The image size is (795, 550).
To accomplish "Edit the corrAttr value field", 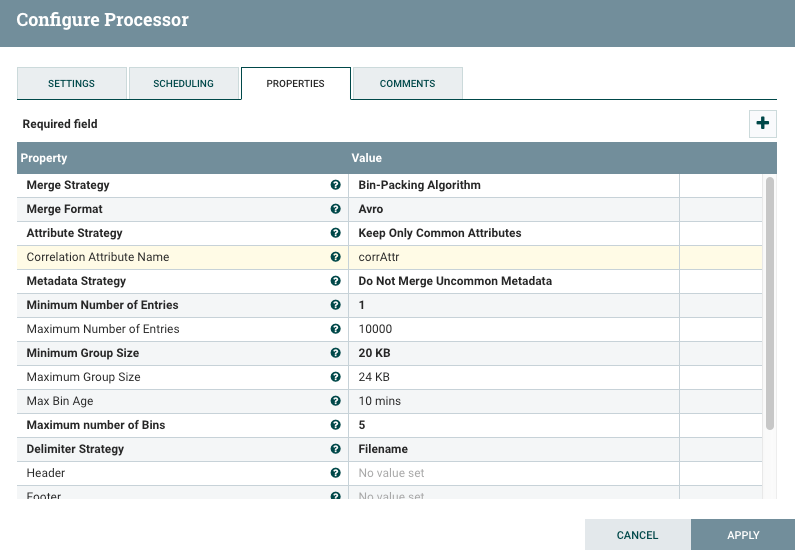I will point(513,257).
